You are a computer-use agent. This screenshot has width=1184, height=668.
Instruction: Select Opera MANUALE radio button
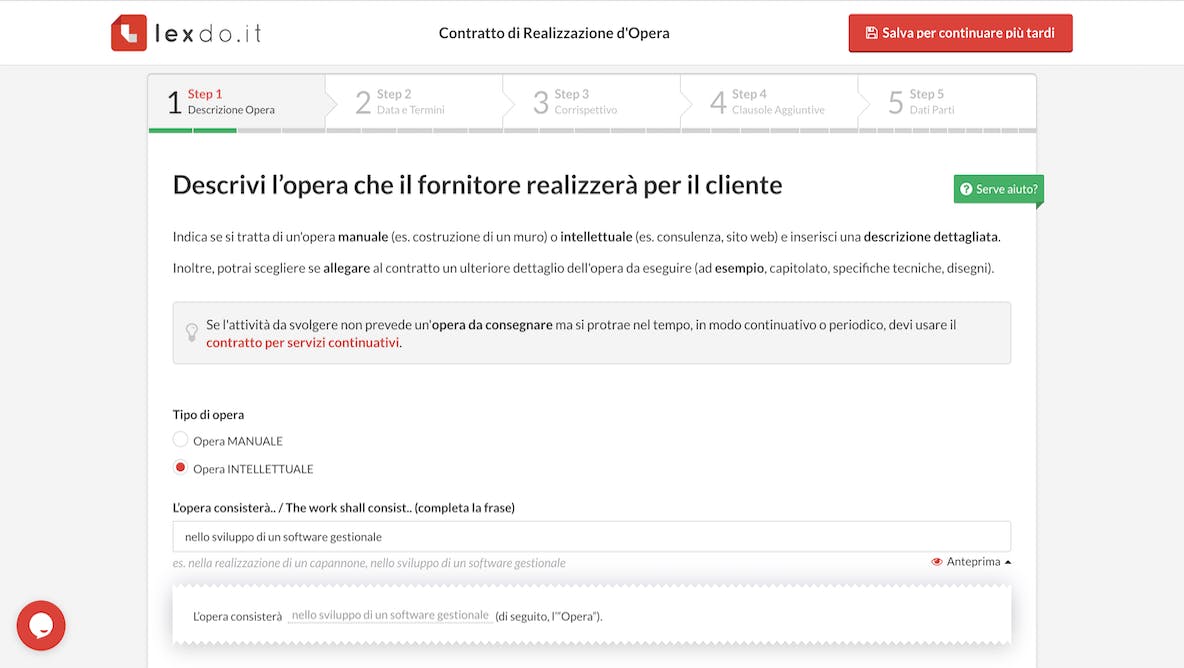coord(181,440)
